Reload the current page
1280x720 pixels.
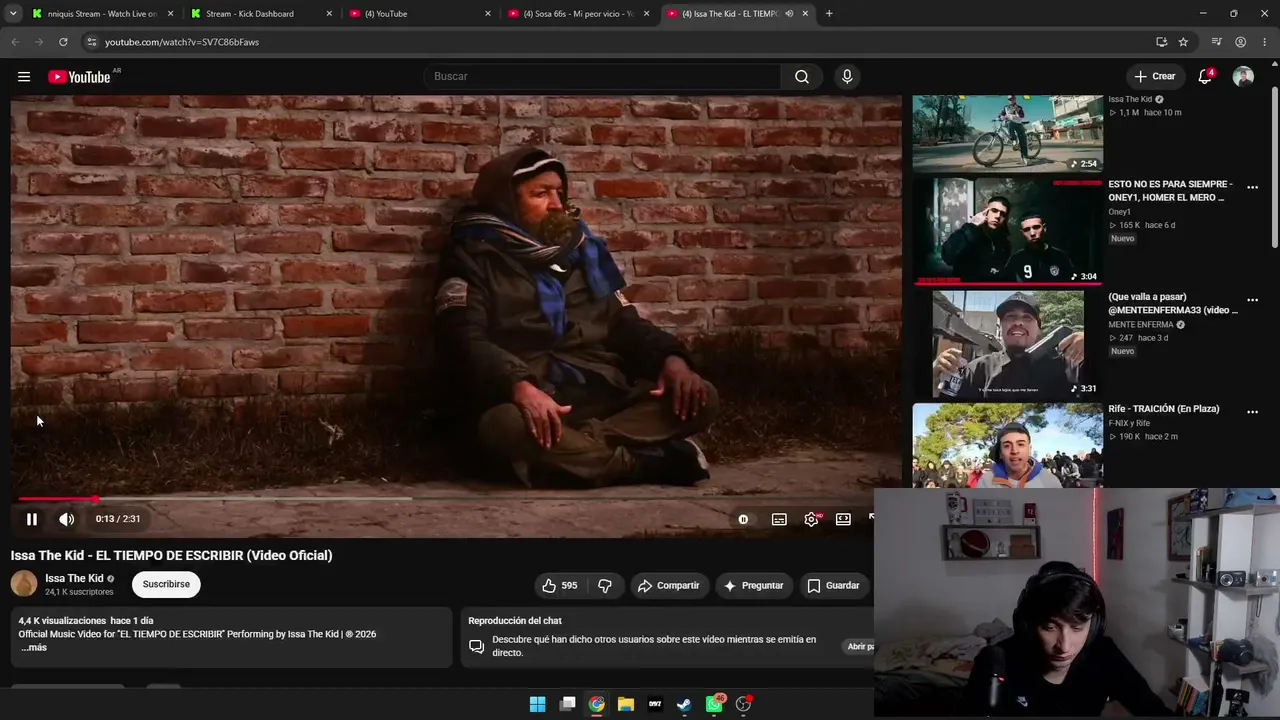coord(63,42)
